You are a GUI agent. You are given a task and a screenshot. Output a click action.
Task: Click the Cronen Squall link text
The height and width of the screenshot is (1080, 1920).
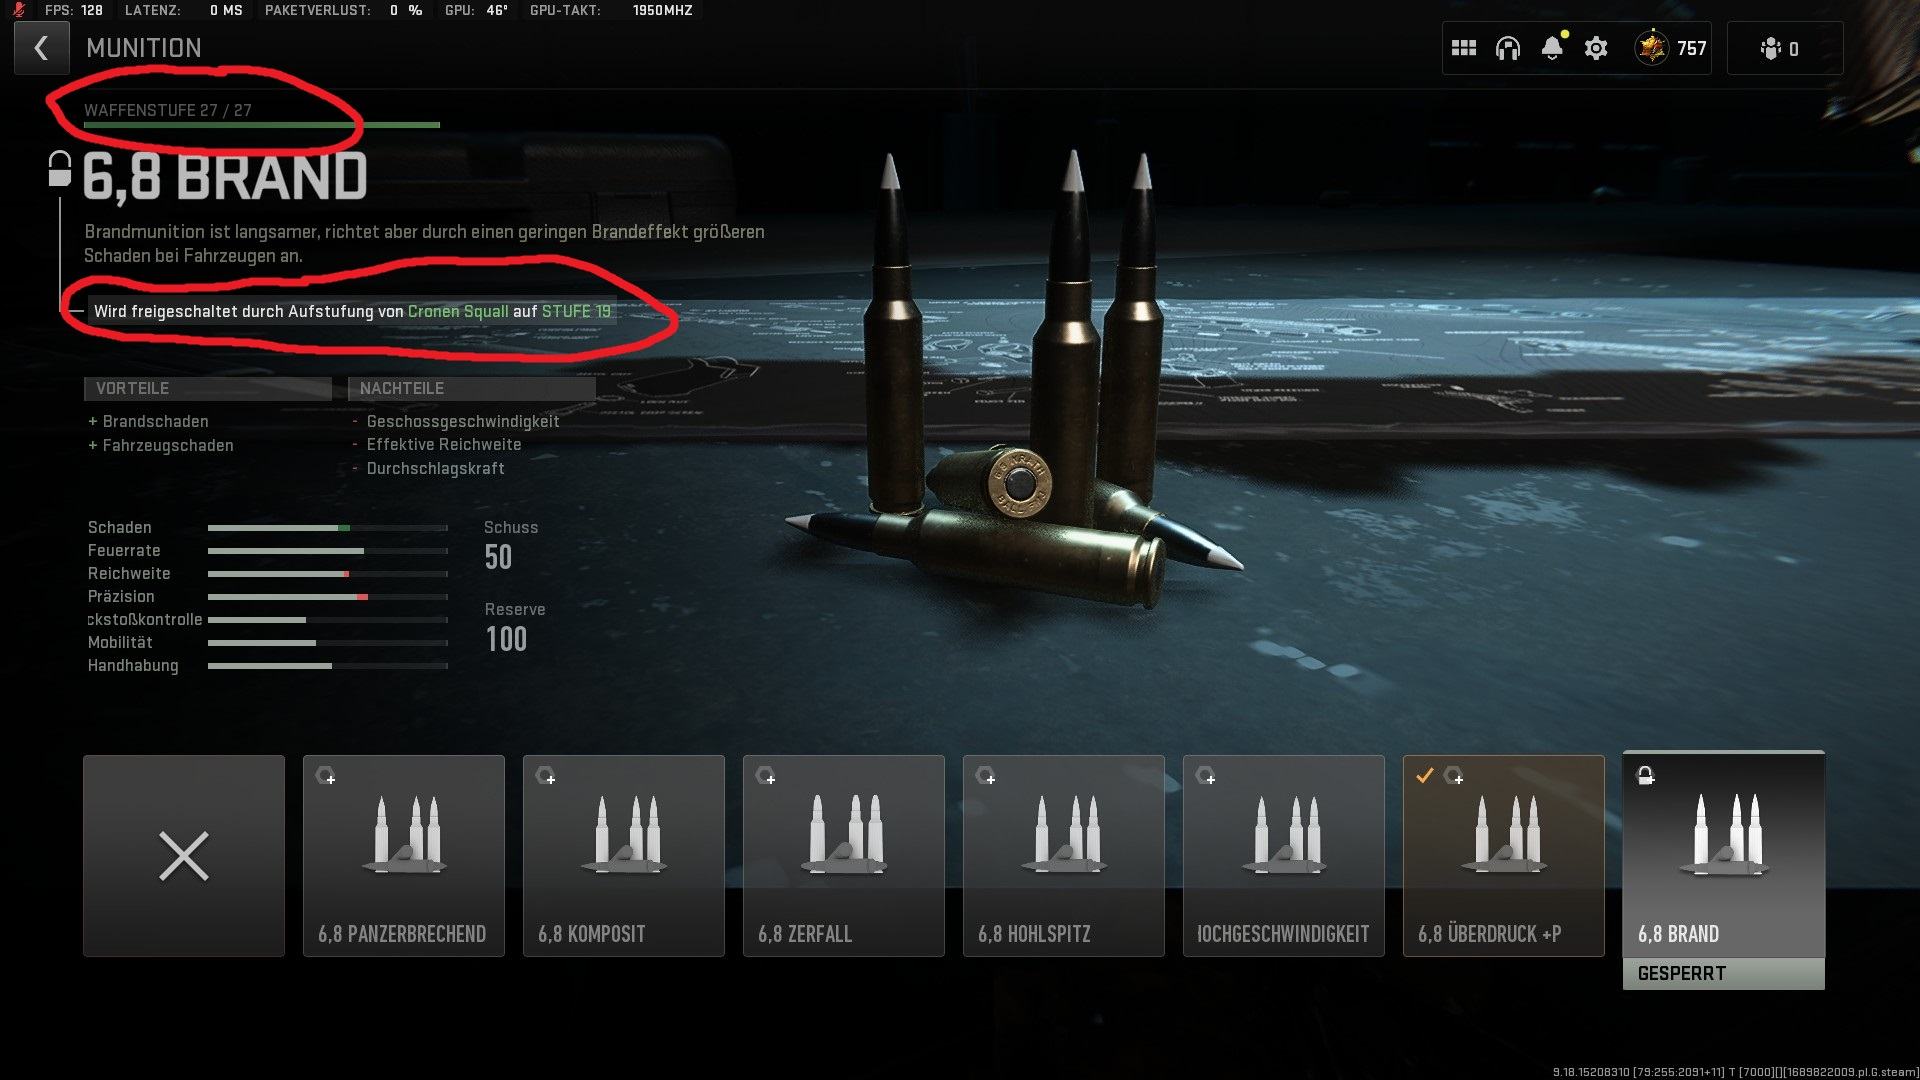(458, 311)
